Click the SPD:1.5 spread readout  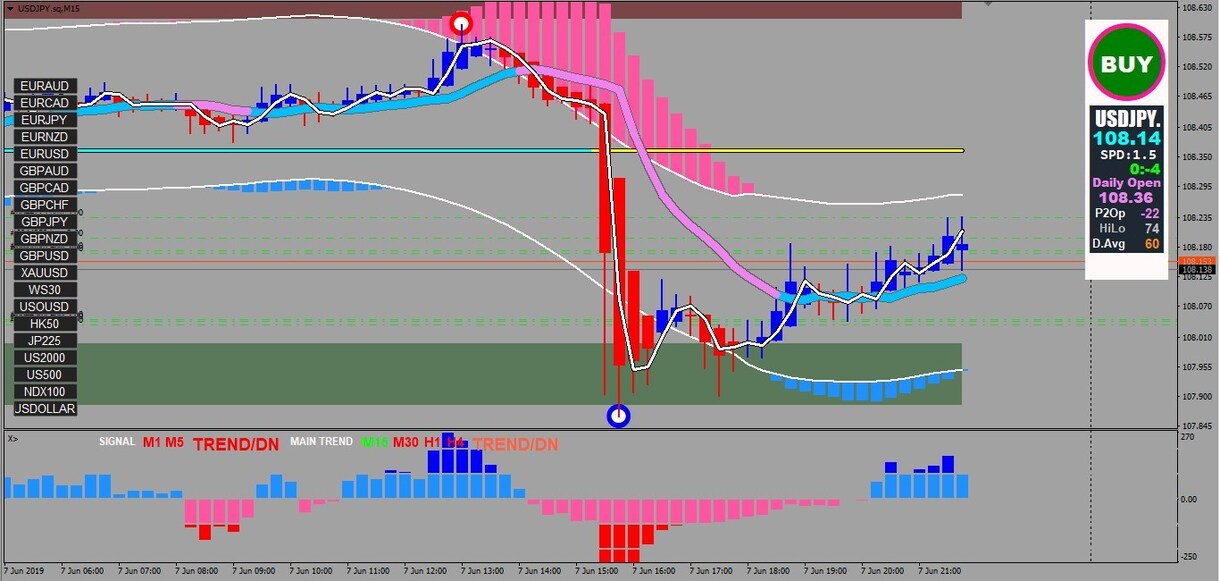[x=1129, y=155]
